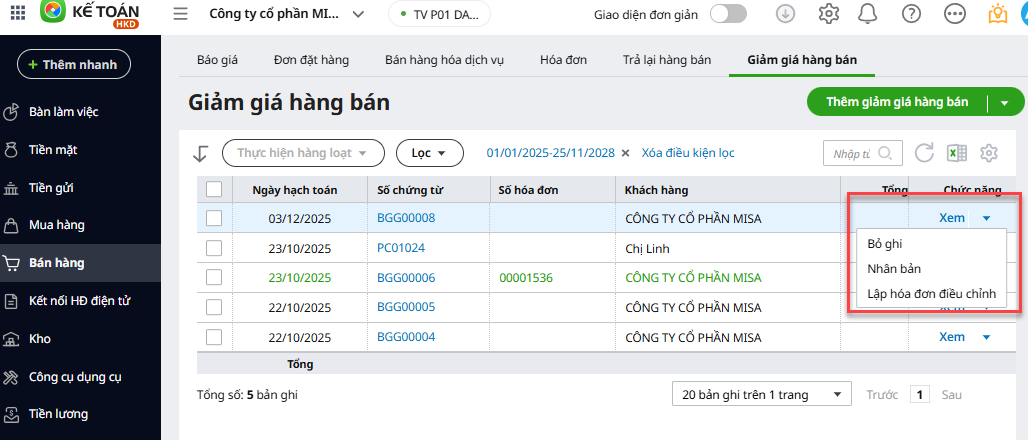Switch to the Trả lại hàng bán tab
Screen dimensions: 1028x440
(666, 60)
